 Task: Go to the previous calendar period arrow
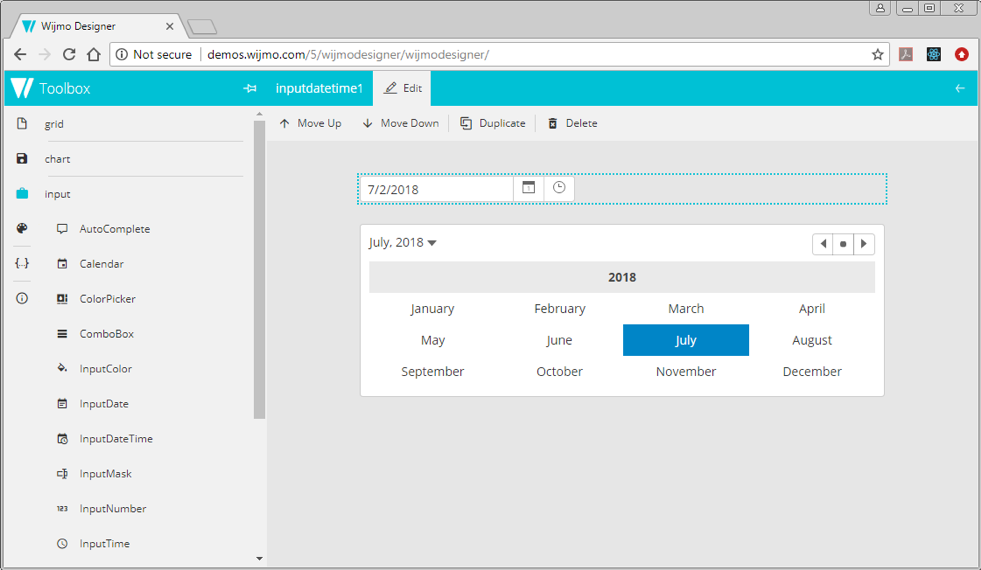point(823,243)
